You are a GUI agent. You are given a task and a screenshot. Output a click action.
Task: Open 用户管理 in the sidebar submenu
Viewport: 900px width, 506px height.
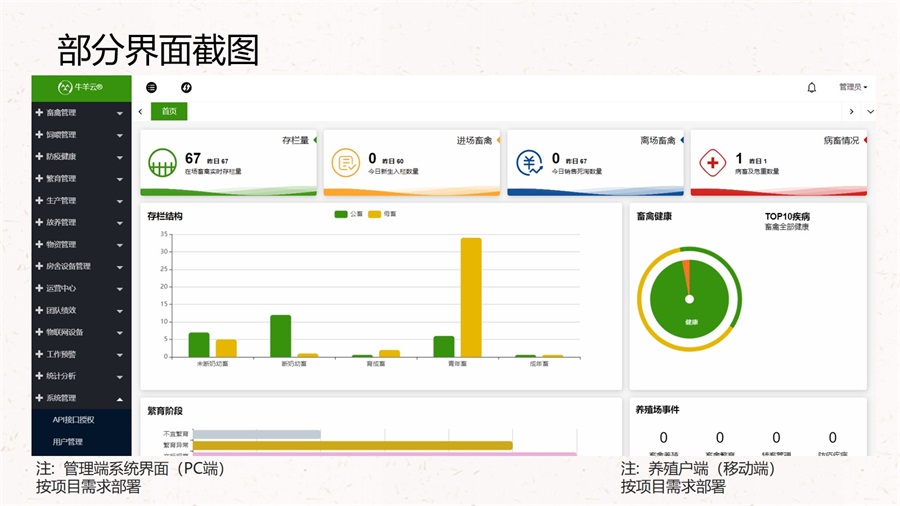68,441
